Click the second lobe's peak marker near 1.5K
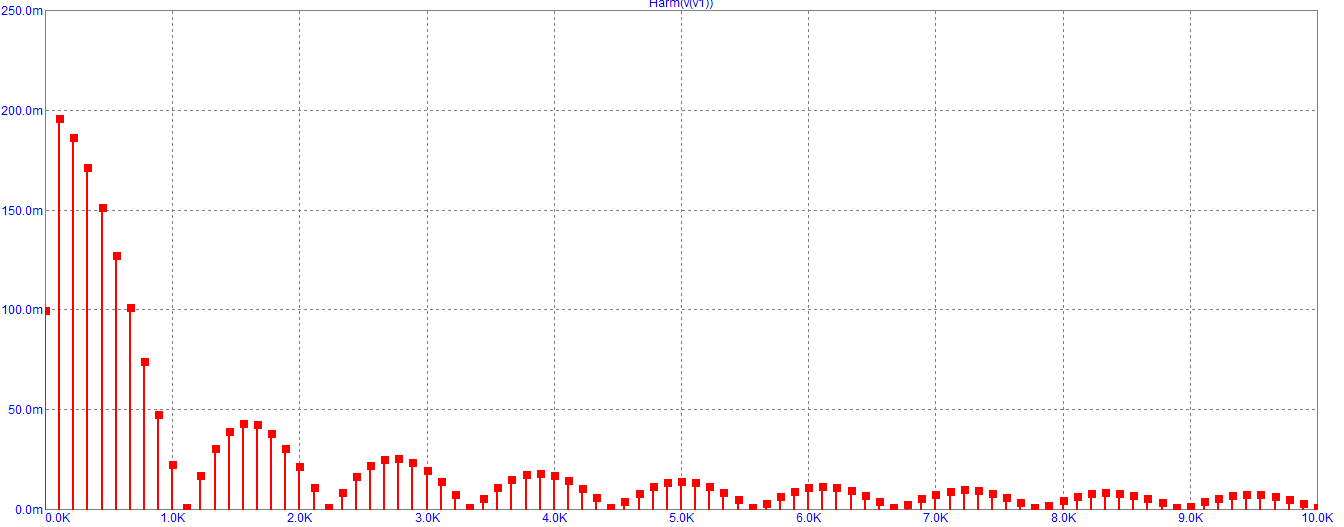This screenshot has width=1344, height=527. point(244,424)
